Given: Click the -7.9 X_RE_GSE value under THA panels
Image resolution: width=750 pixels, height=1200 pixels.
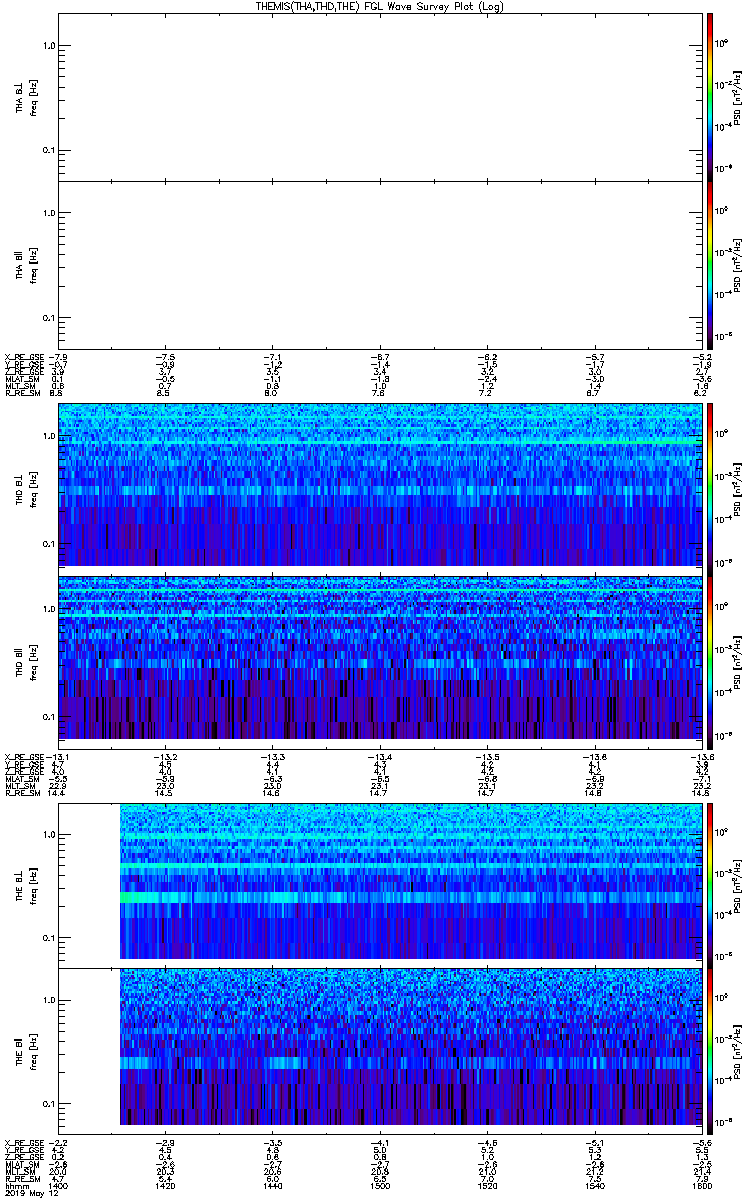Looking at the screenshot, I should (x=58, y=356).
